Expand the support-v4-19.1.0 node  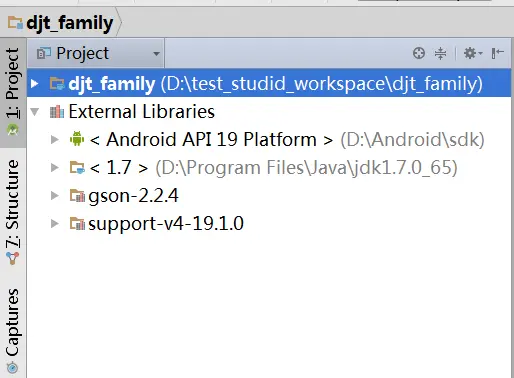click(x=54, y=223)
